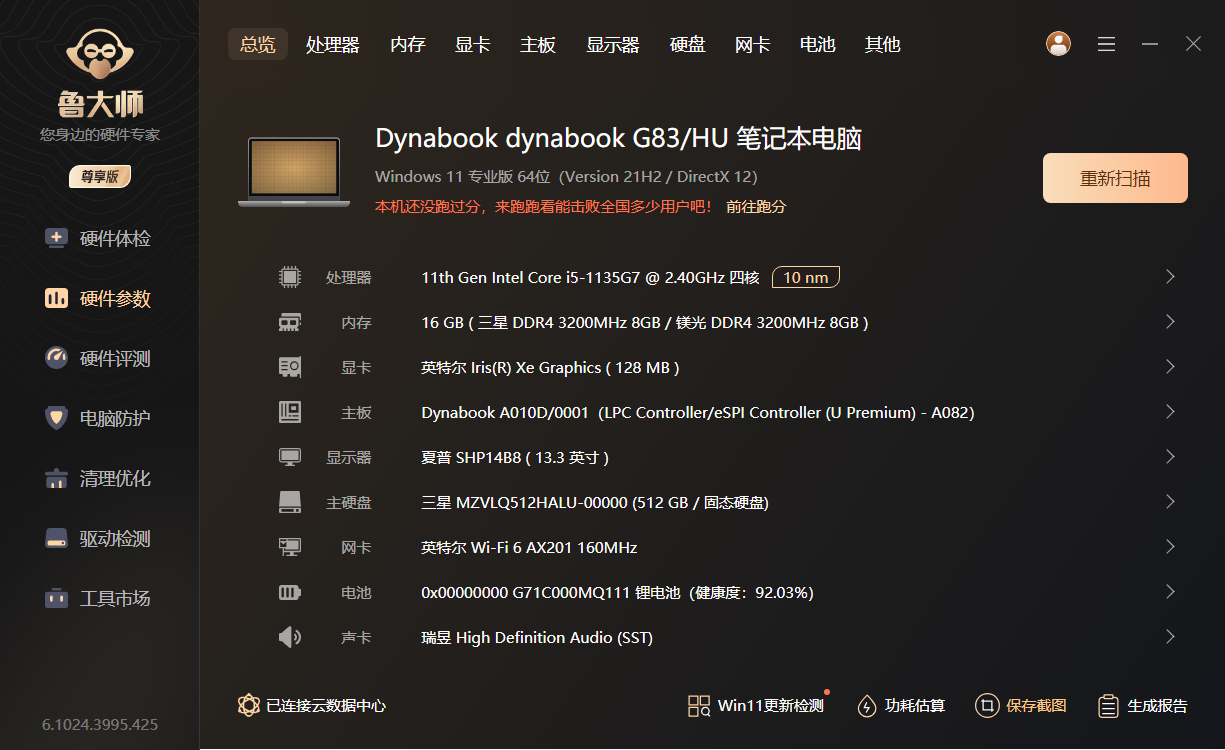1225x750 pixels.
Task: Click the 显卡 graphics card icon
Action: pos(290,367)
